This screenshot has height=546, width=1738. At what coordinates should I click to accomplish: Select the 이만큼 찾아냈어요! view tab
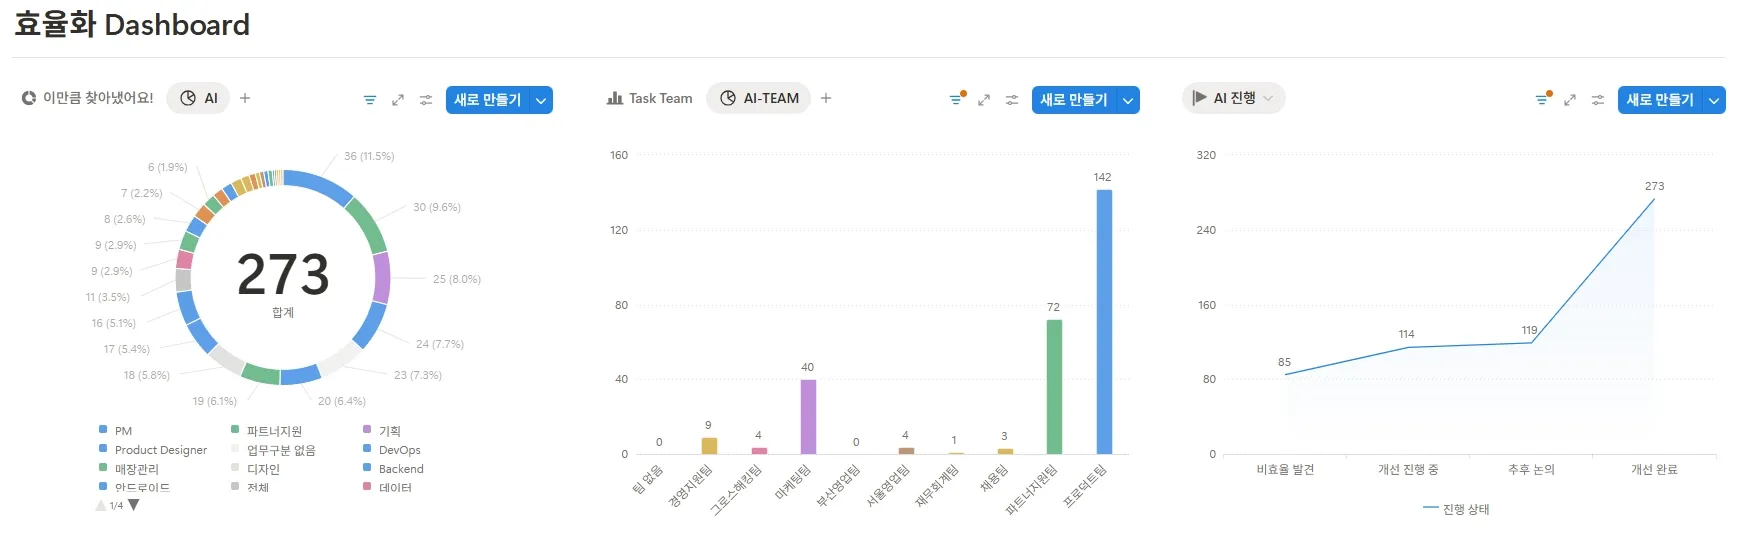pyautogui.click(x=88, y=98)
